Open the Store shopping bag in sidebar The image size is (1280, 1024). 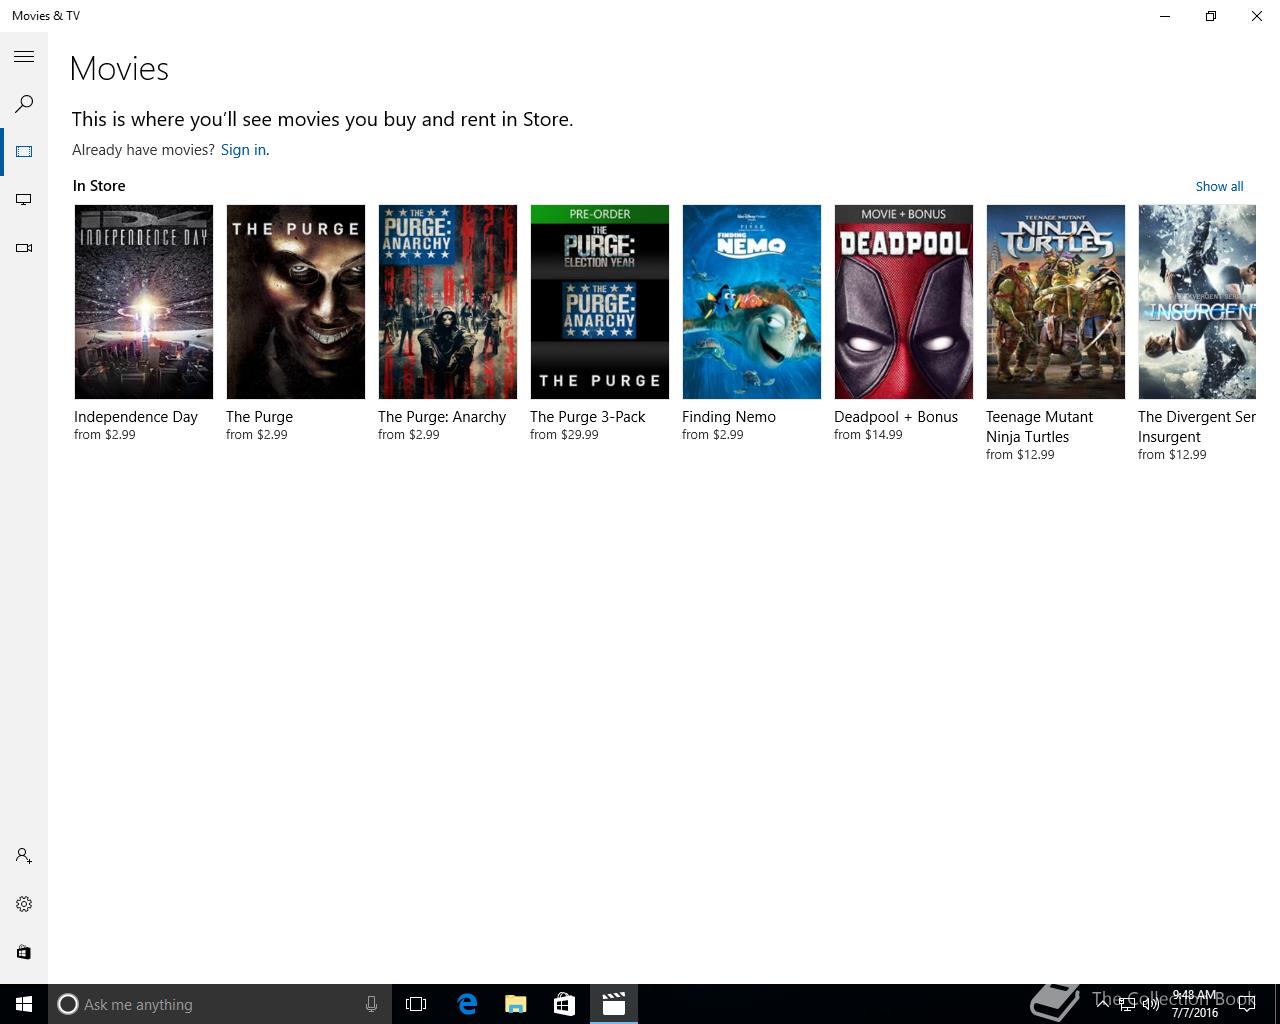tap(24, 952)
